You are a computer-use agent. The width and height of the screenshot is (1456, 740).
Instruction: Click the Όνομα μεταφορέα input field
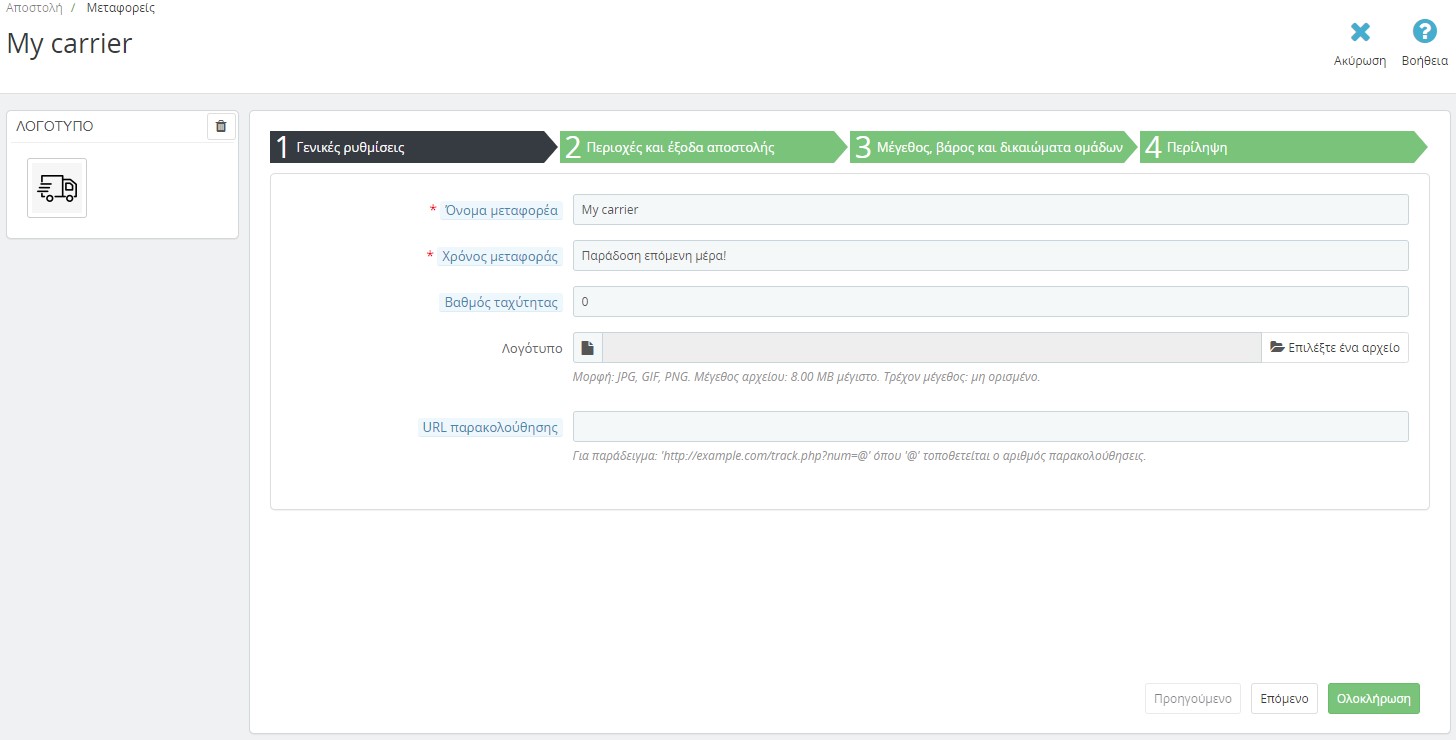click(990, 210)
